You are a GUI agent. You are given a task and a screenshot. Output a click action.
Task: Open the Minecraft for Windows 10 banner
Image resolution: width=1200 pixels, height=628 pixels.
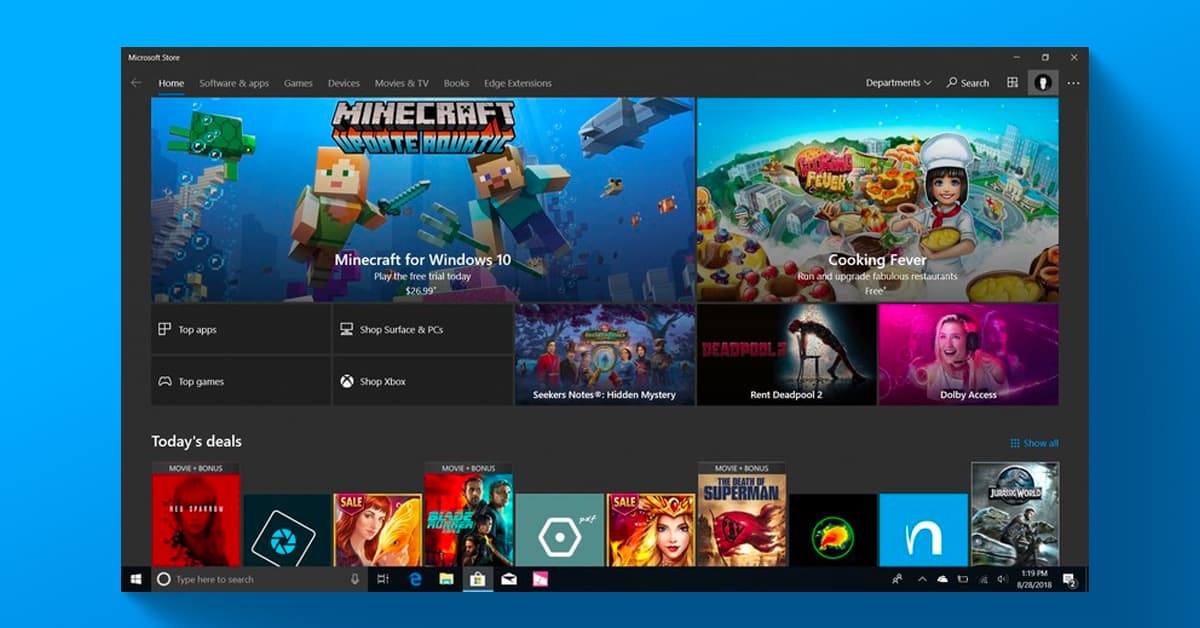pyautogui.click(x=423, y=199)
